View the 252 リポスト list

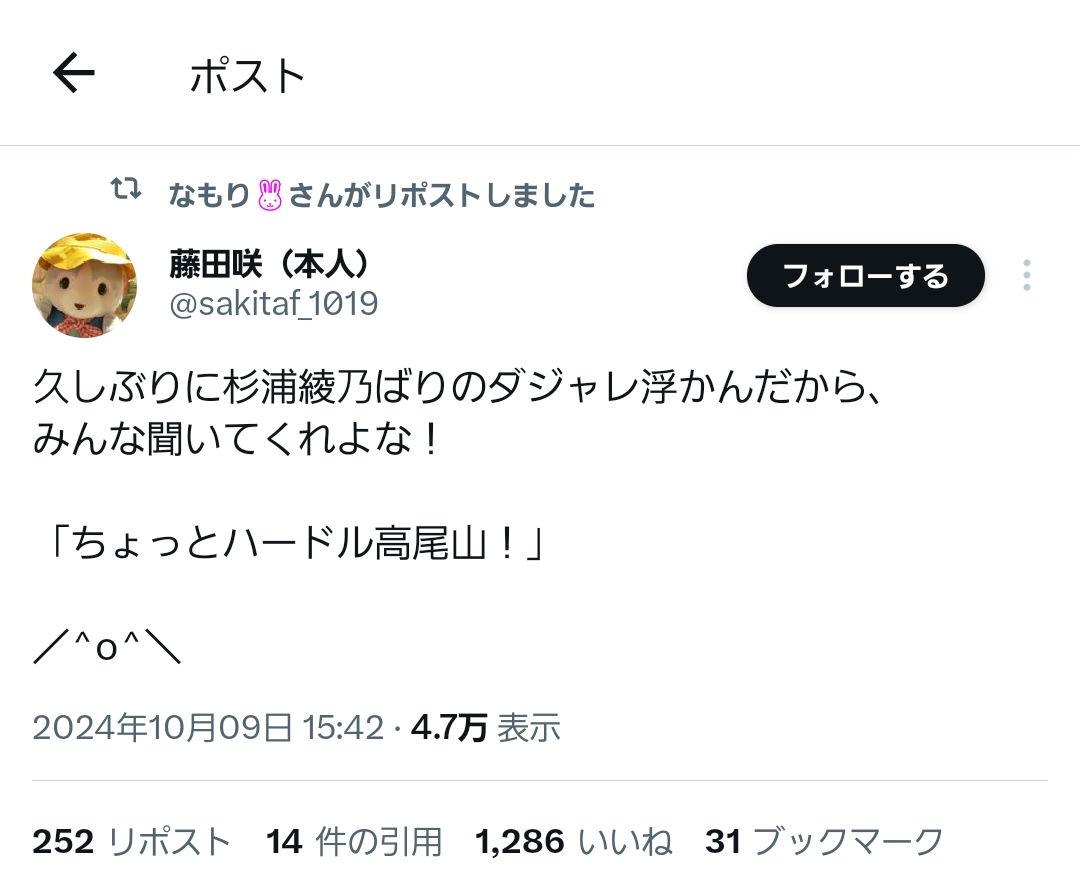click(132, 841)
